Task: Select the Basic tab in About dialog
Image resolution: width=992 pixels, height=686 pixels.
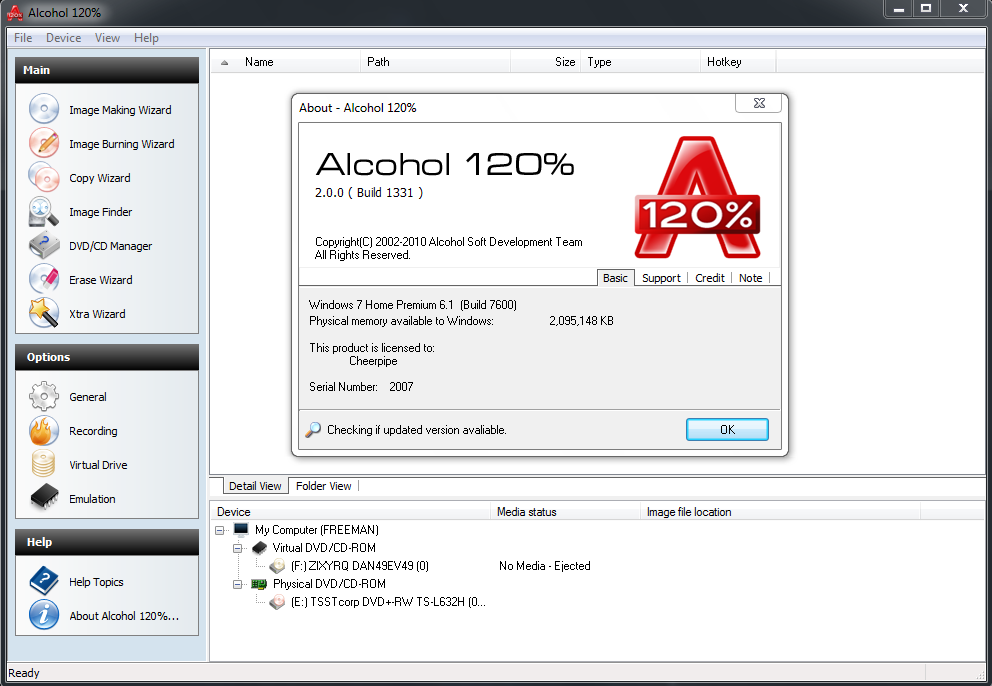Action: click(x=615, y=278)
